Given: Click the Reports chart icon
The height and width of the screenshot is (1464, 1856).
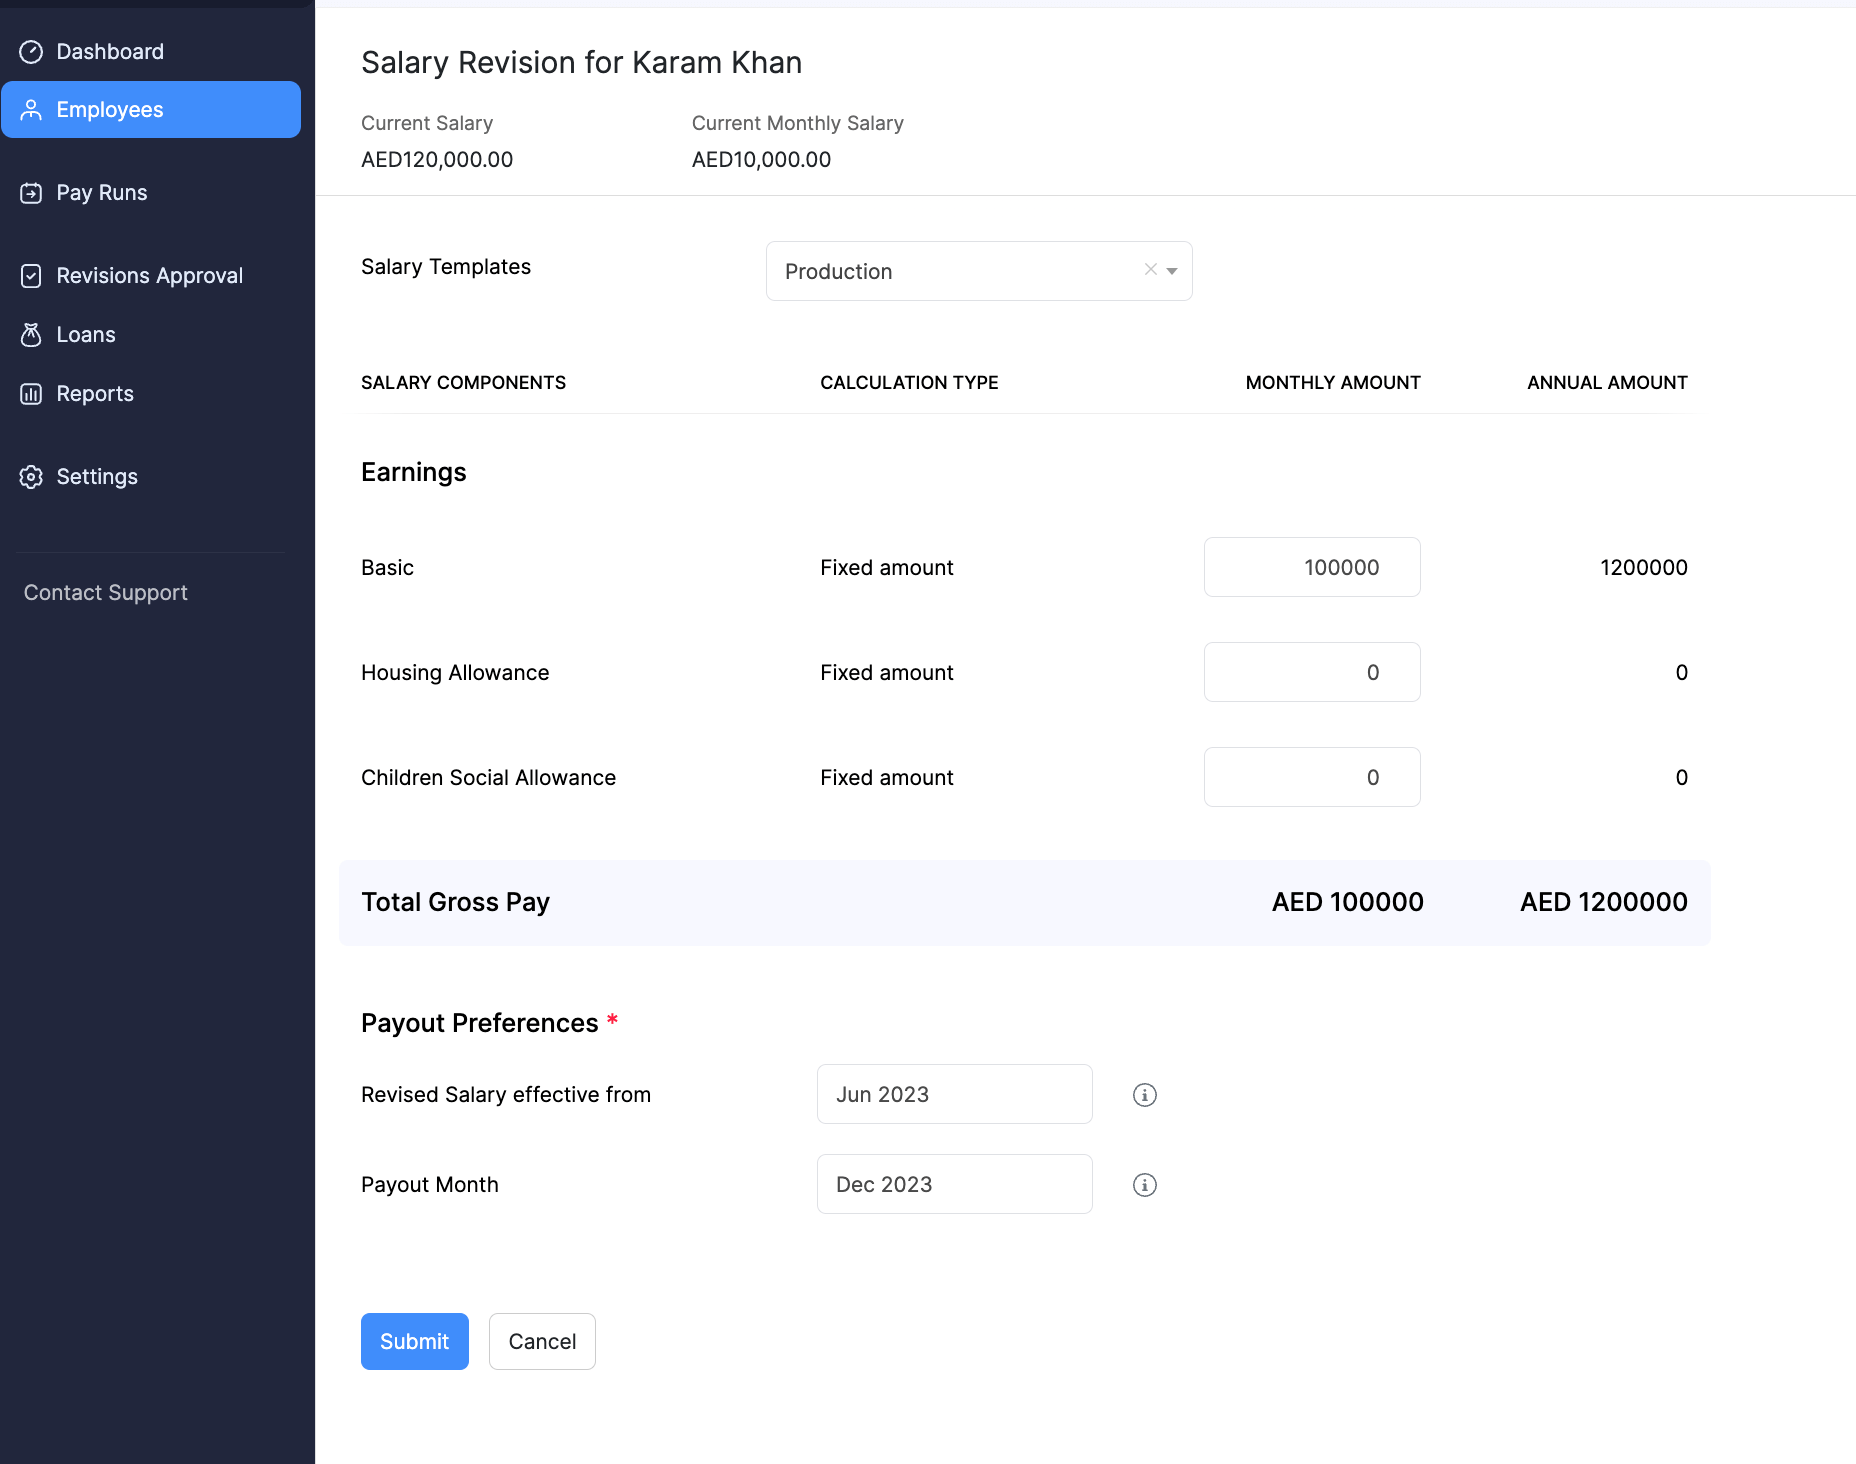Looking at the screenshot, I should pyautogui.click(x=31, y=394).
